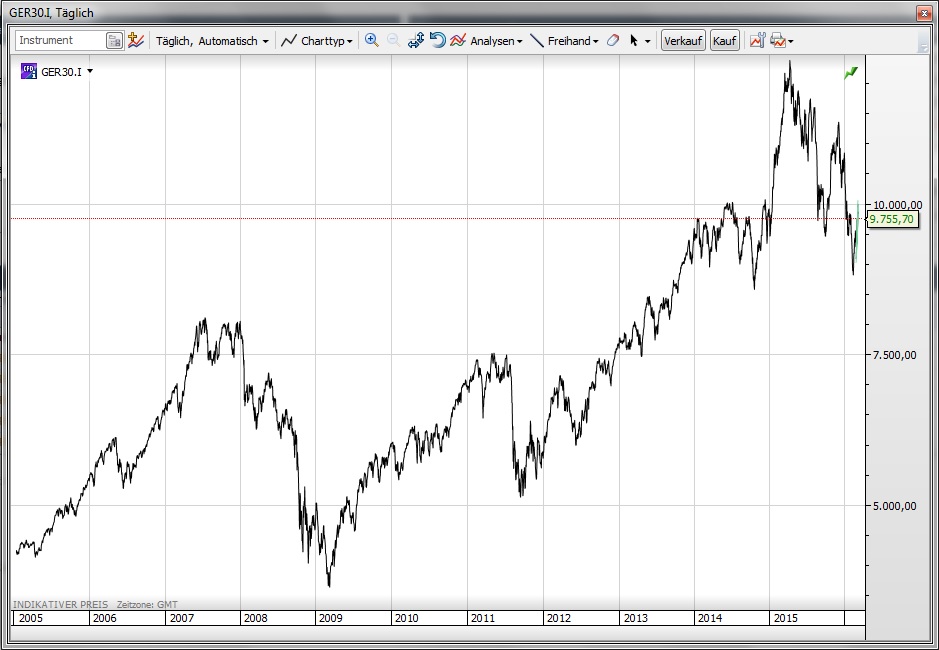Open the Analysen menu
The height and width of the screenshot is (650, 939).
tap(496, 41)
